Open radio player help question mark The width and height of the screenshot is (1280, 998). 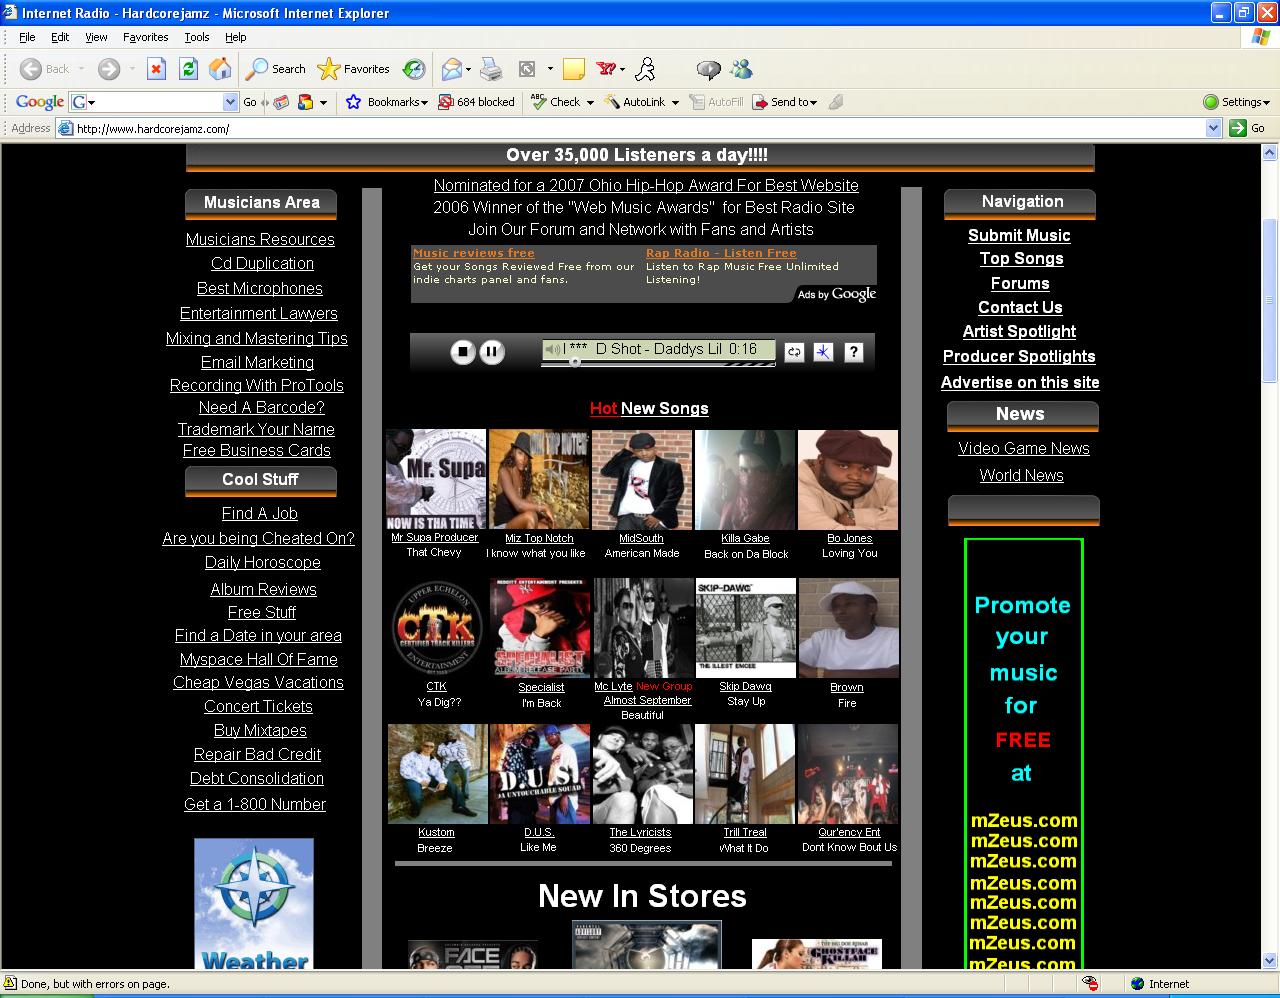(853, 352)
